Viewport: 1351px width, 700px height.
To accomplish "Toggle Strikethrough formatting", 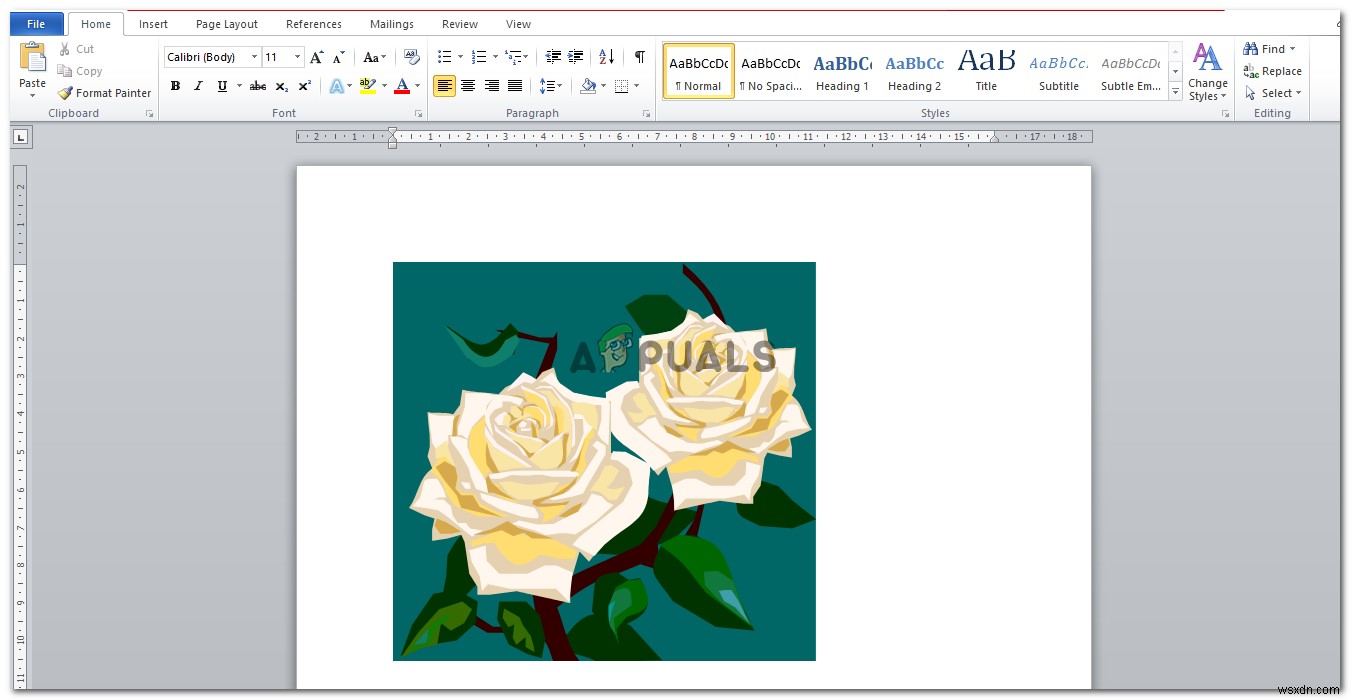I will [258, 86].
